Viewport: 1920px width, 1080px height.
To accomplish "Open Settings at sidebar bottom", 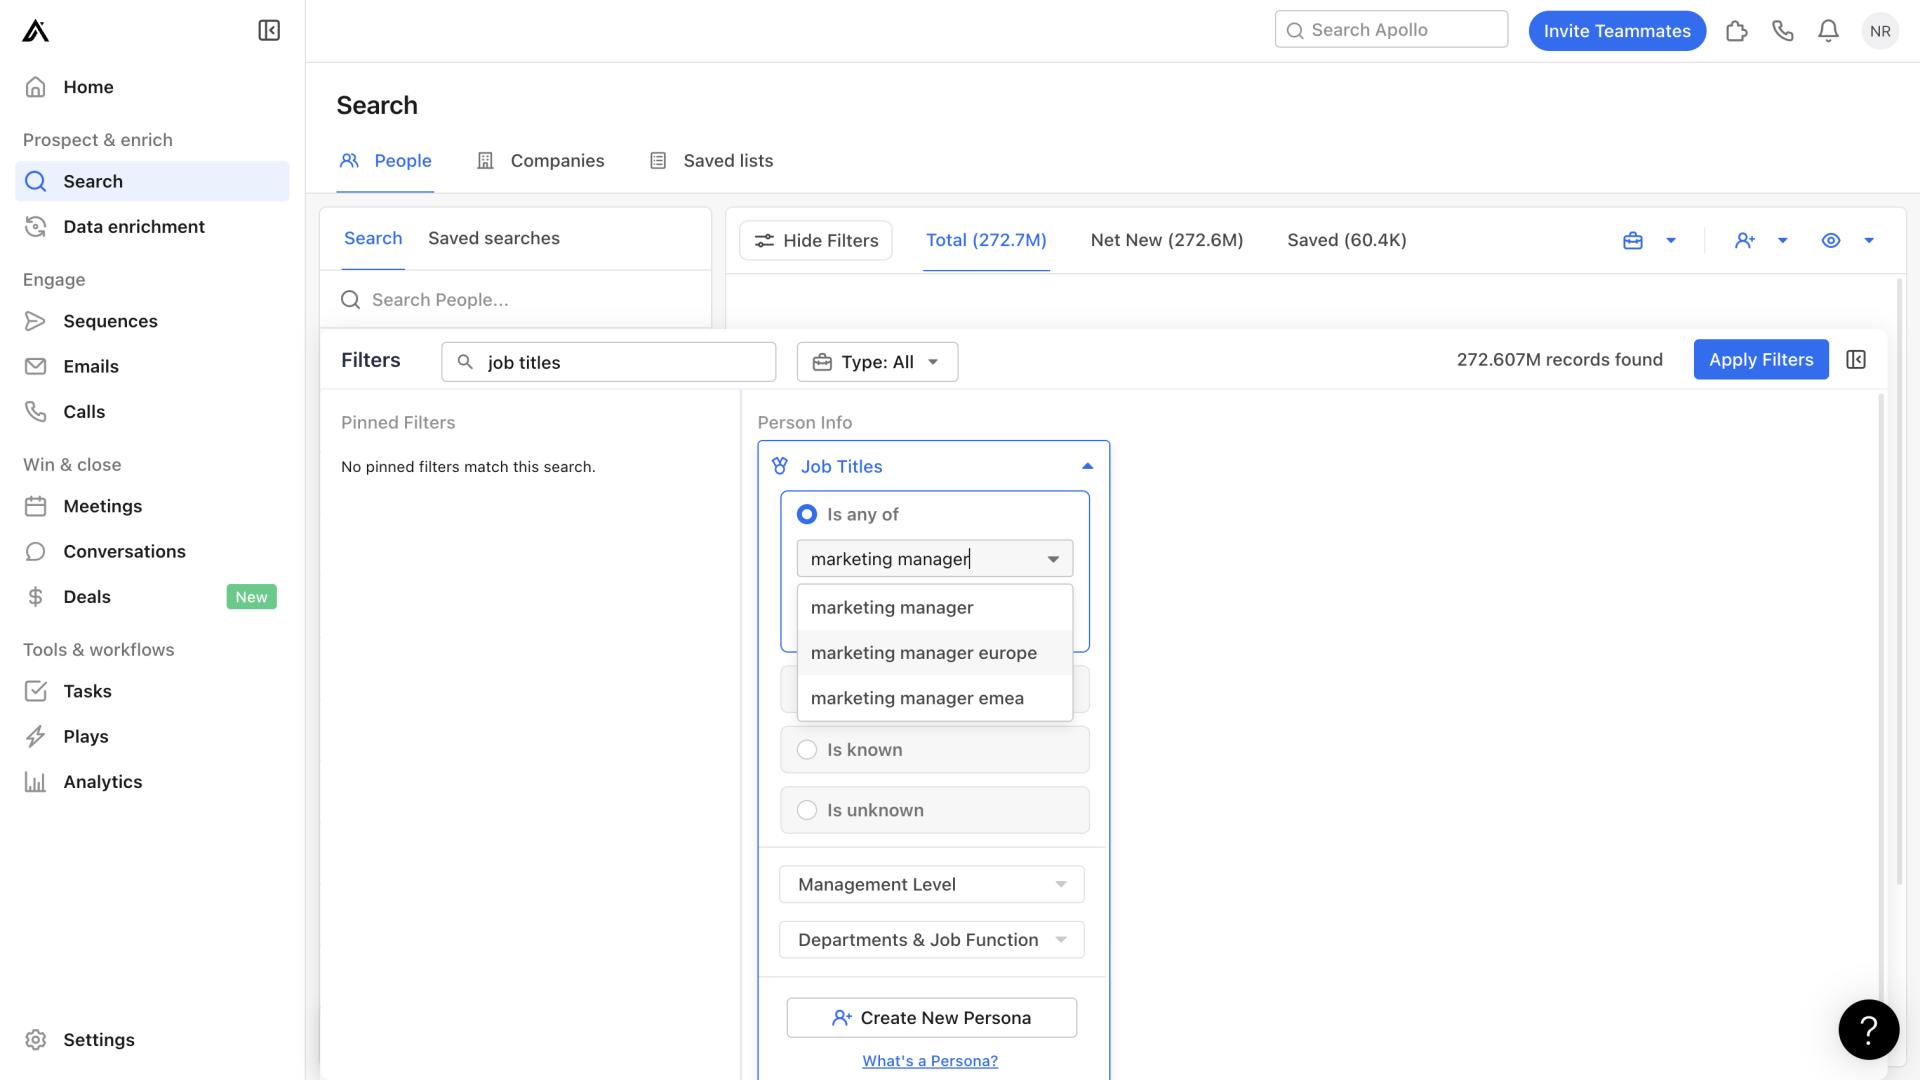I will tap(152, 1040).
